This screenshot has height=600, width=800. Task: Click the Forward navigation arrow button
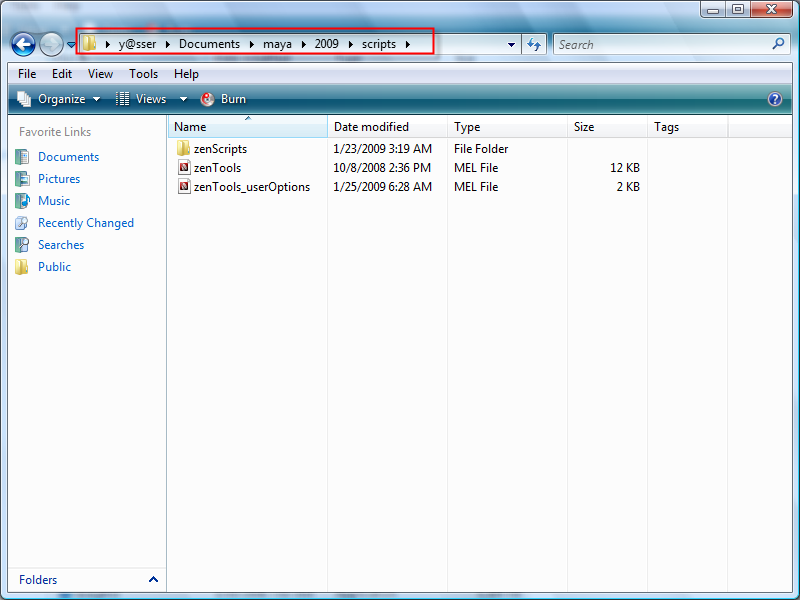[52, 44]
